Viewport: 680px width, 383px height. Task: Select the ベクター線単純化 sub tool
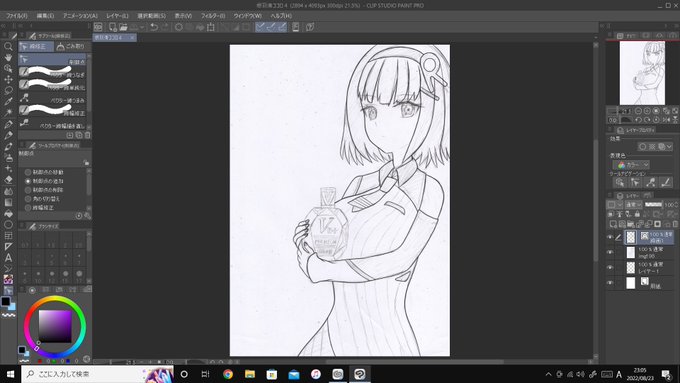(53, 85)
